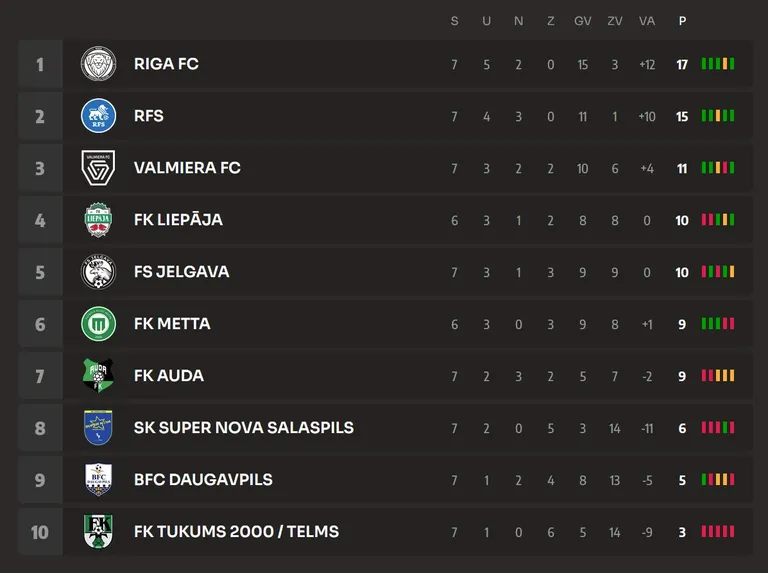This screenshot has height=573, width=768.
Task: Click the Super Nova Salaspils blue badge
Action: click(98, 428)
